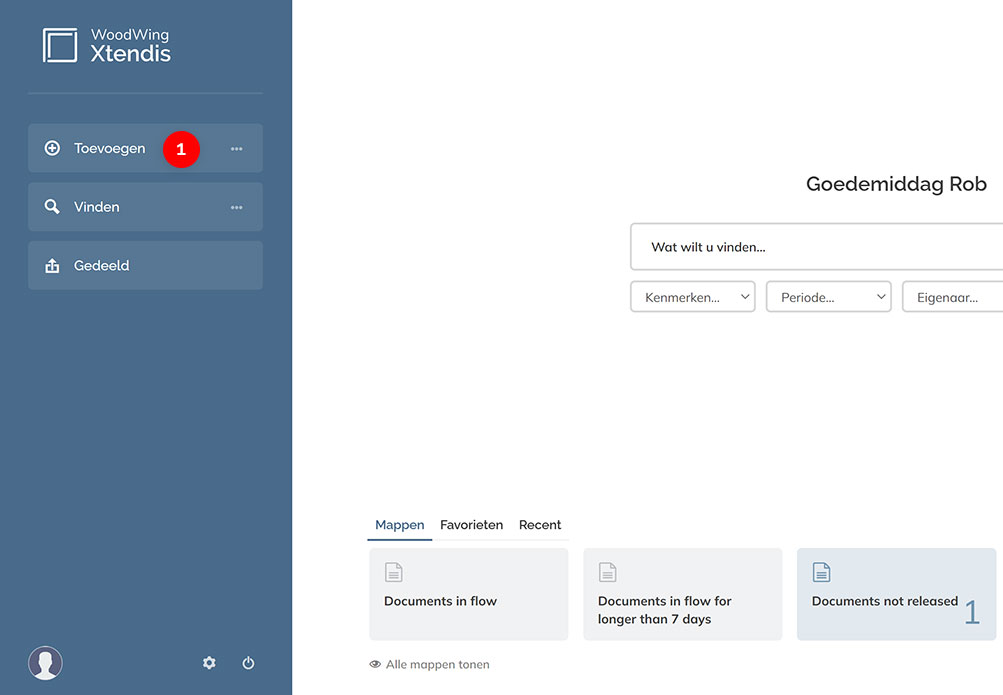Click the magnifier icon beside Vinden
Screen dimensions: 1003x695
53,207
